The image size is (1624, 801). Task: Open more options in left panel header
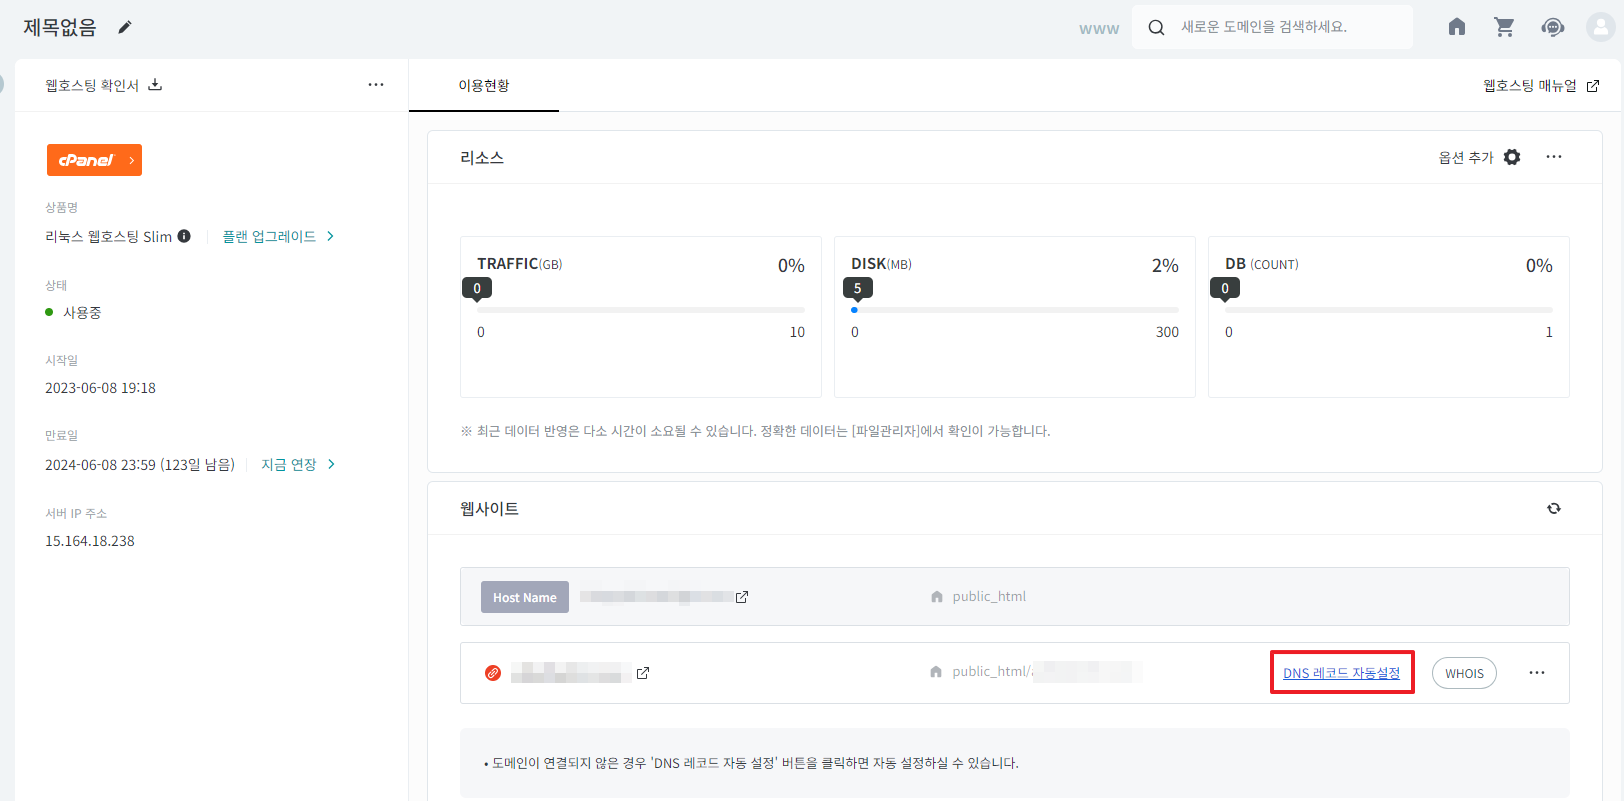376,85
